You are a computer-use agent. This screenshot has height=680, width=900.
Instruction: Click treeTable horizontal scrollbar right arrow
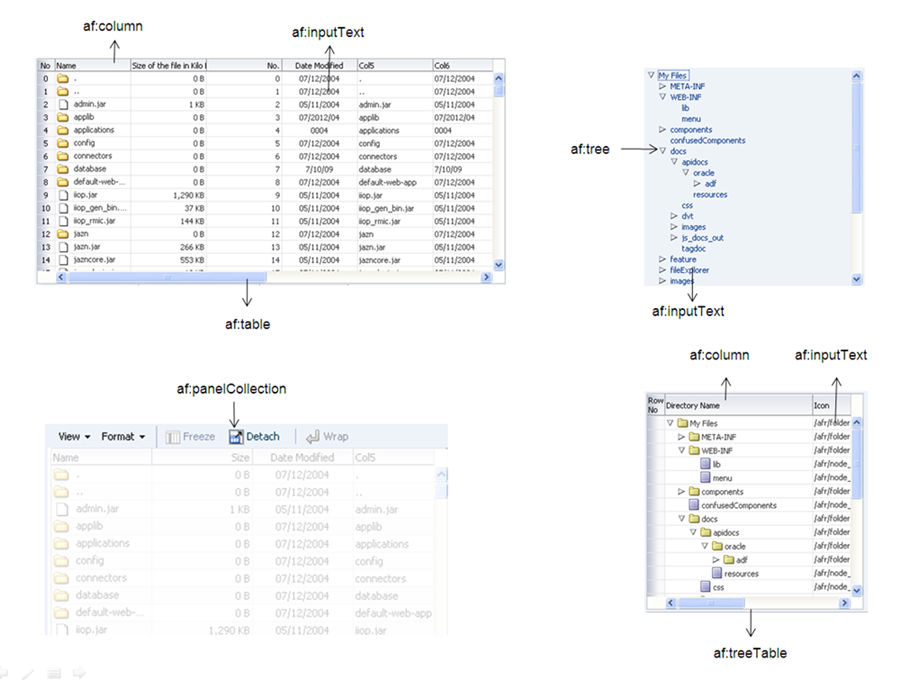(x=844, y=603)
